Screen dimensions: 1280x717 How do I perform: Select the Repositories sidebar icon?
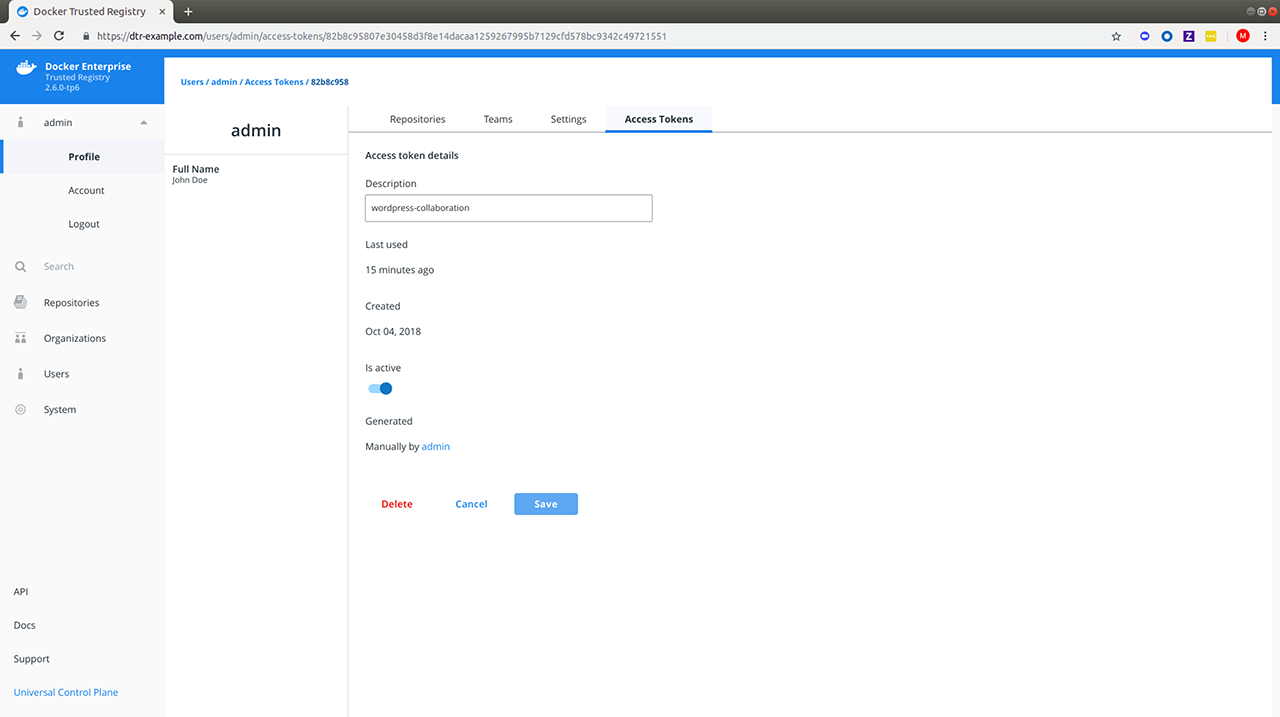20,302
